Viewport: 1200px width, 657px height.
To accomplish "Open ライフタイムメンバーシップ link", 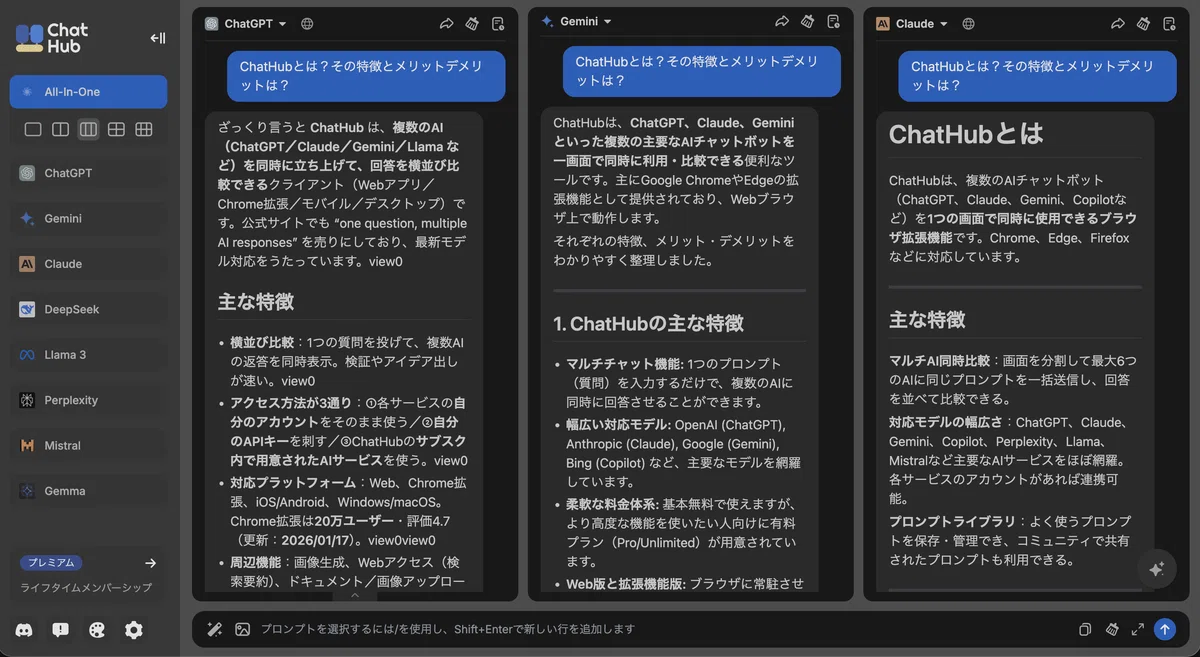I will click(86, 588).
